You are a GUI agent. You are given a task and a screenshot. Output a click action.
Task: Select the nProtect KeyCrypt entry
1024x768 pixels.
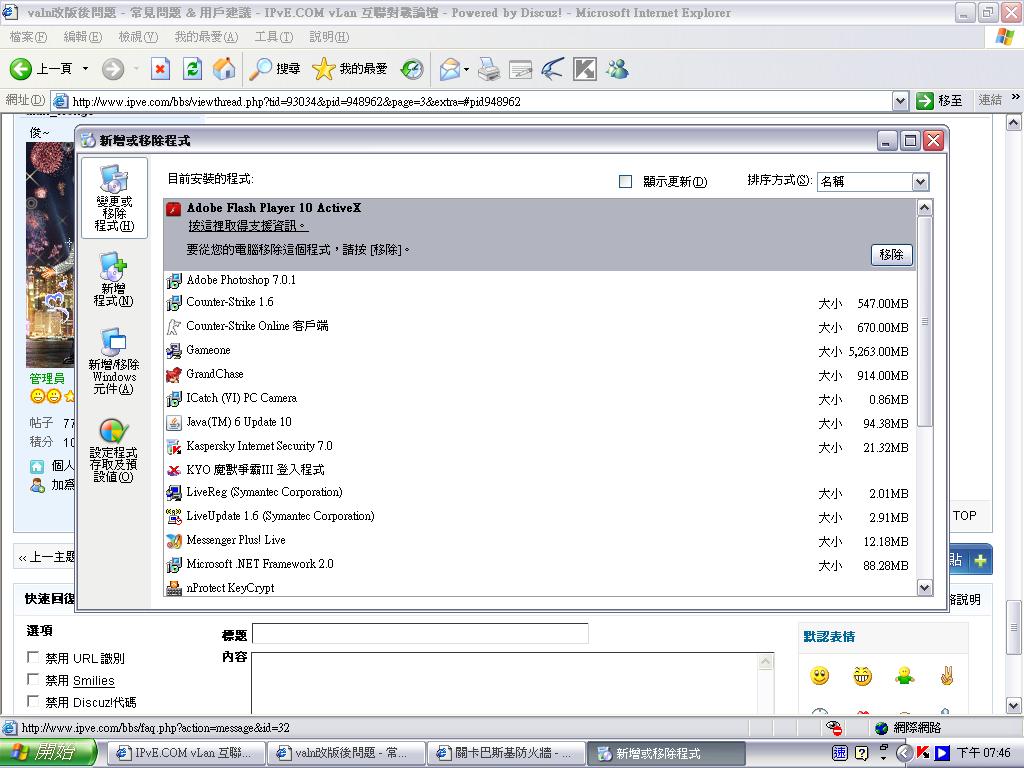539,588
